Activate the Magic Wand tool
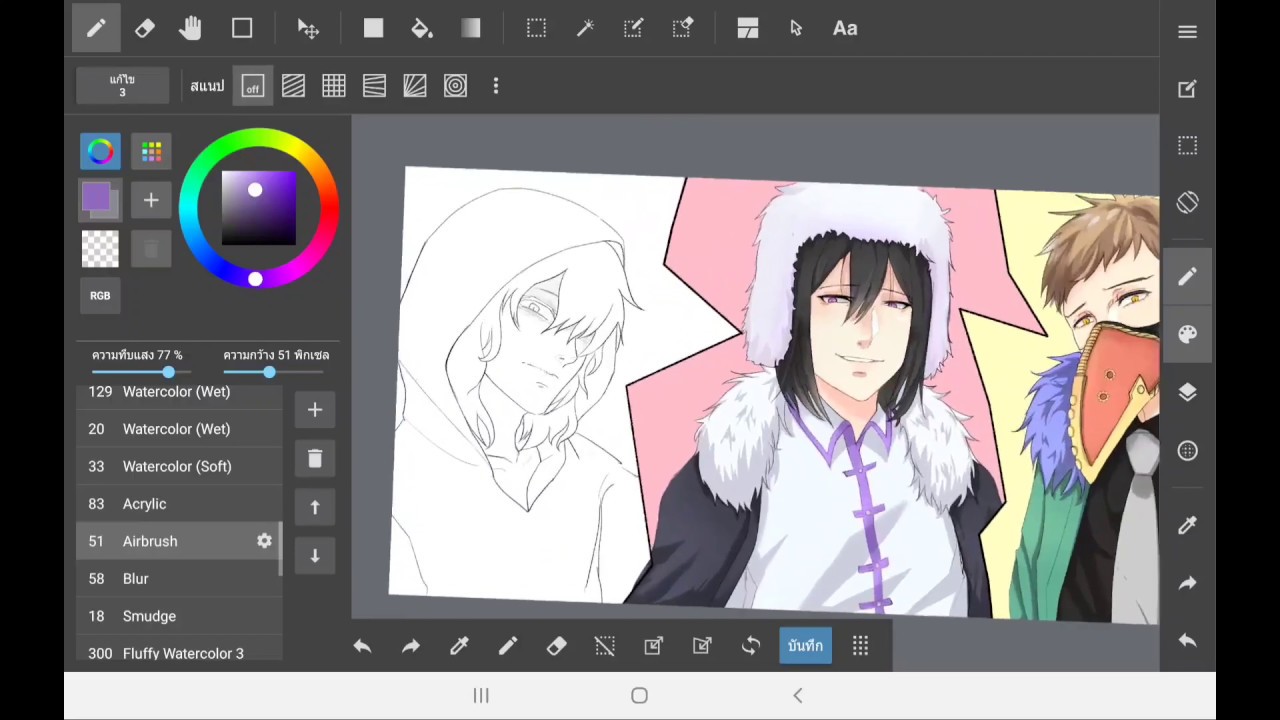This screenshot has height=720, width=1280. [x=585, y=28]
